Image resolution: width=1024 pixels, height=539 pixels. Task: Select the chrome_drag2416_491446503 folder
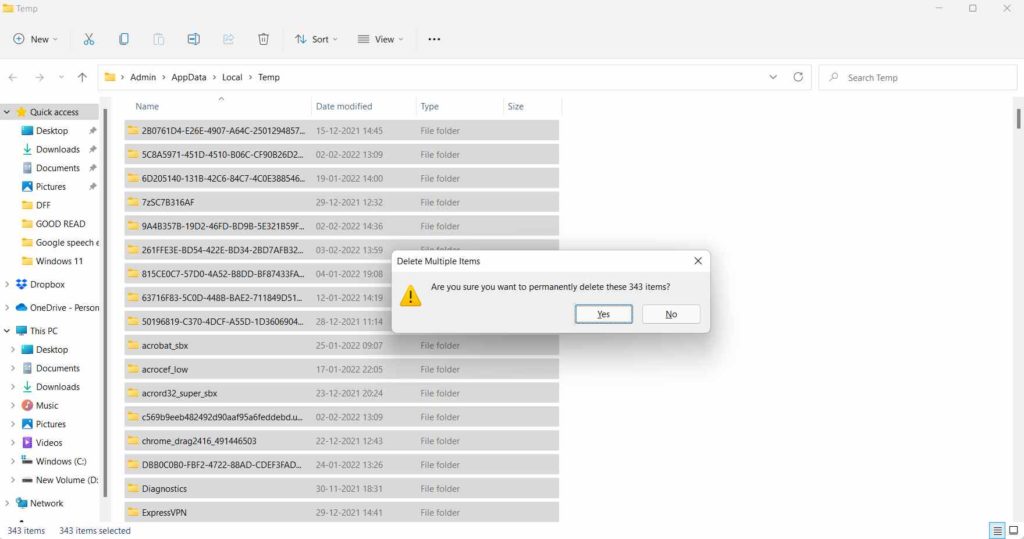[342, 441]
